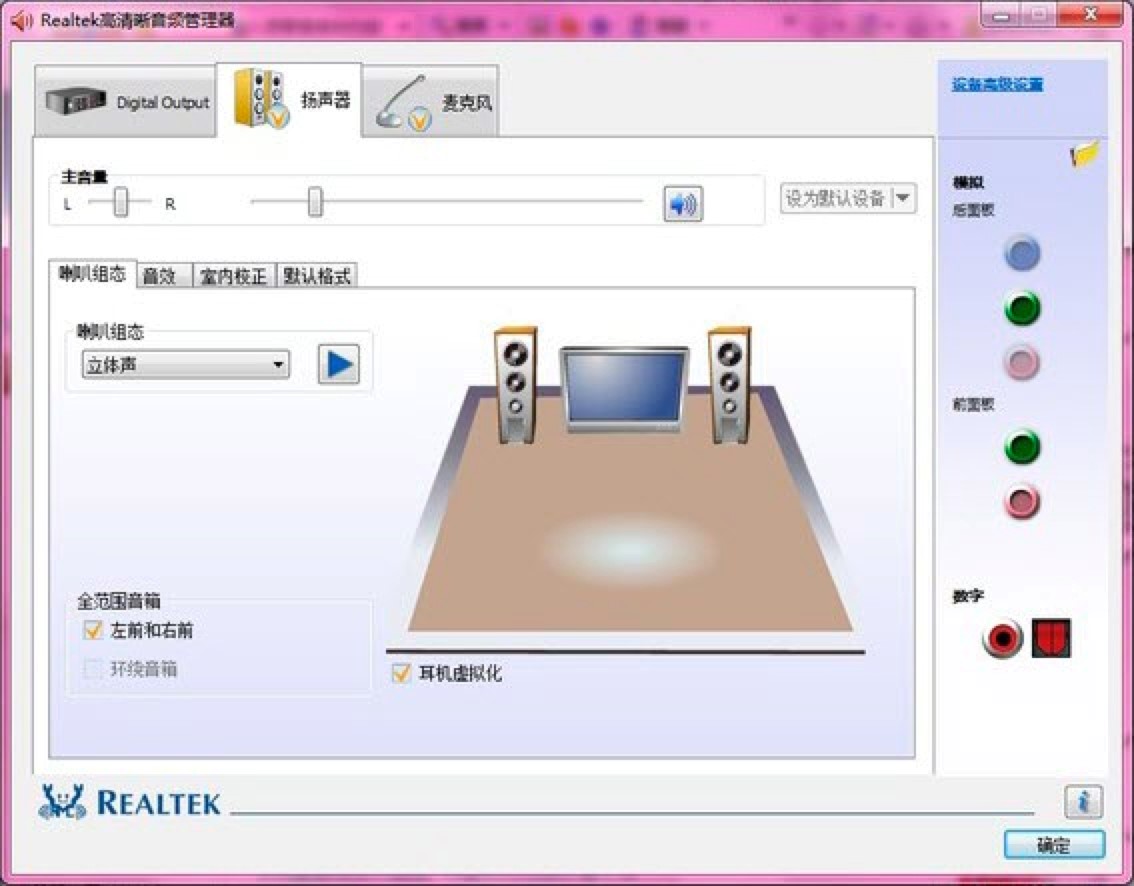Click the pink mic jack icon on front panel

tap(1021, 503)
